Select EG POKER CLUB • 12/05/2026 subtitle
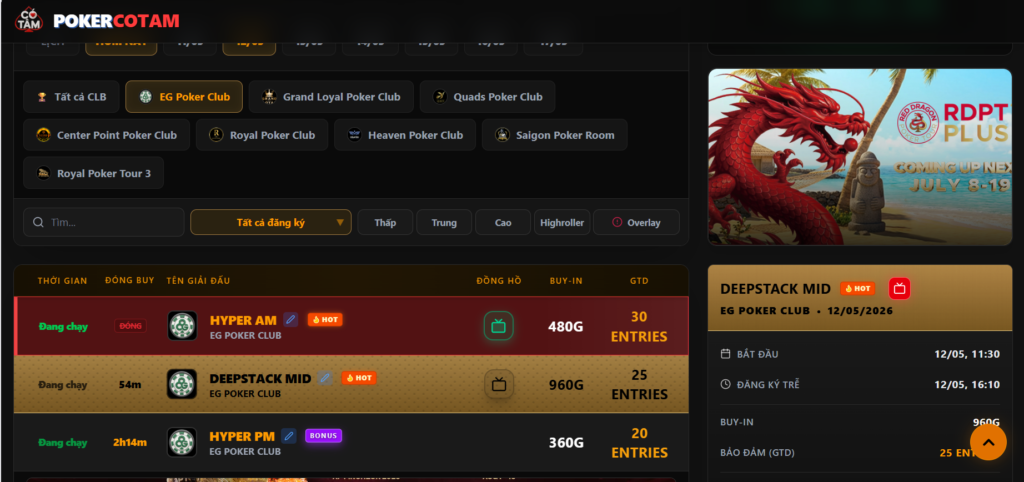Screen dimensions: 1024x482 [x=807, y=311]
